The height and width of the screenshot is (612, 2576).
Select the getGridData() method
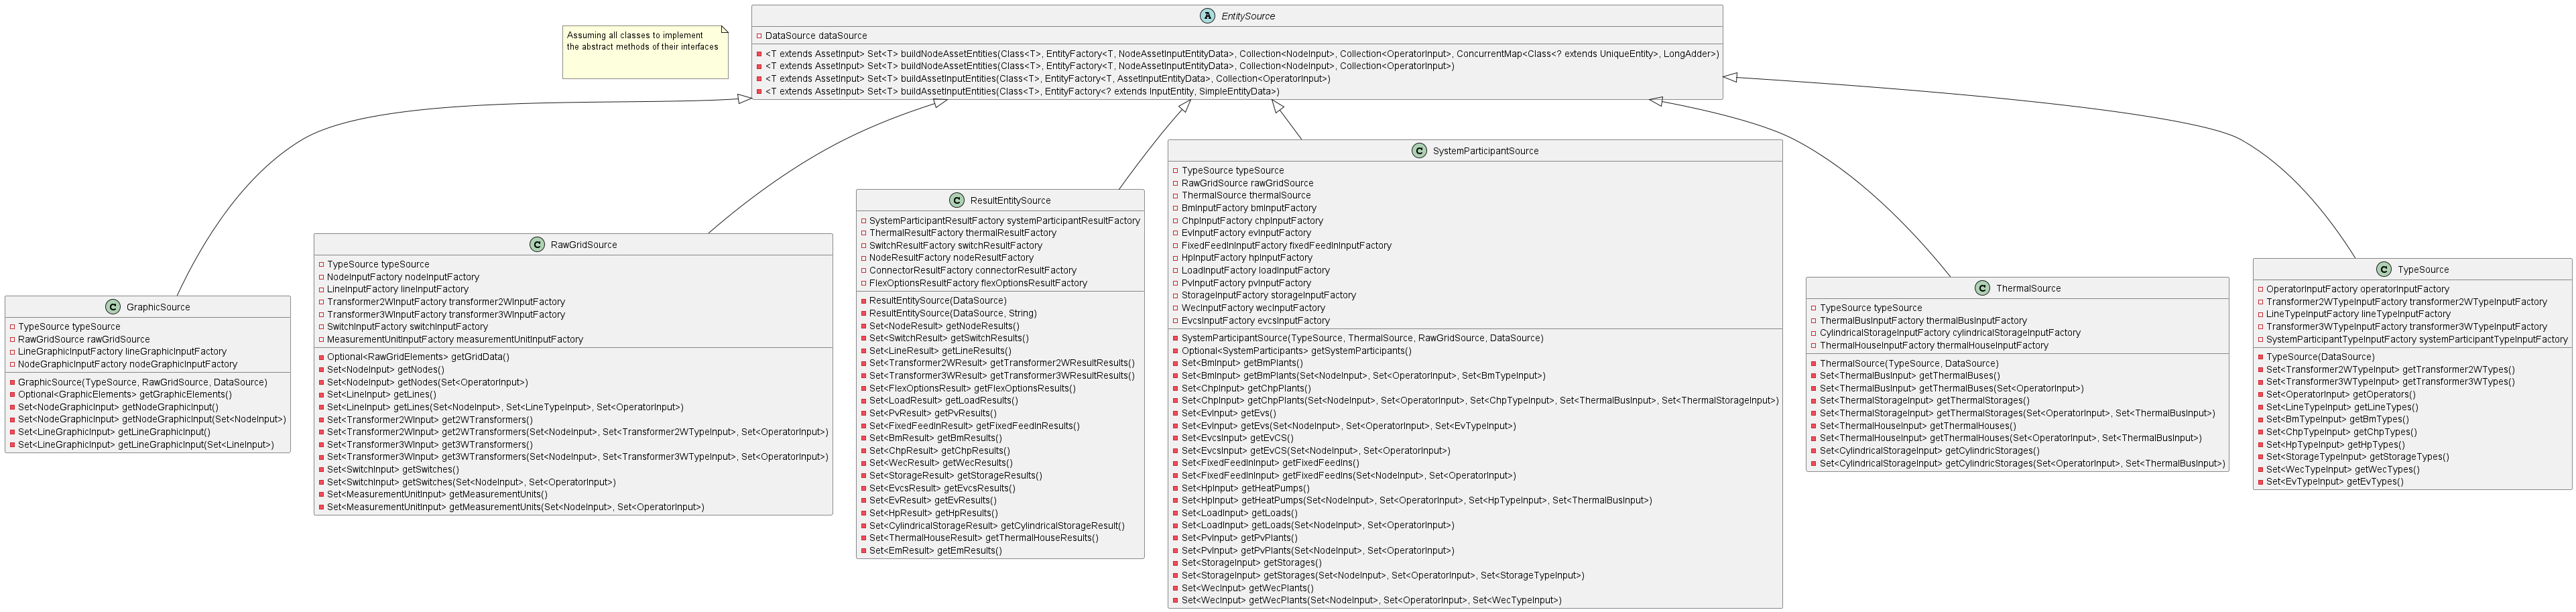click(x=418, y=357)
